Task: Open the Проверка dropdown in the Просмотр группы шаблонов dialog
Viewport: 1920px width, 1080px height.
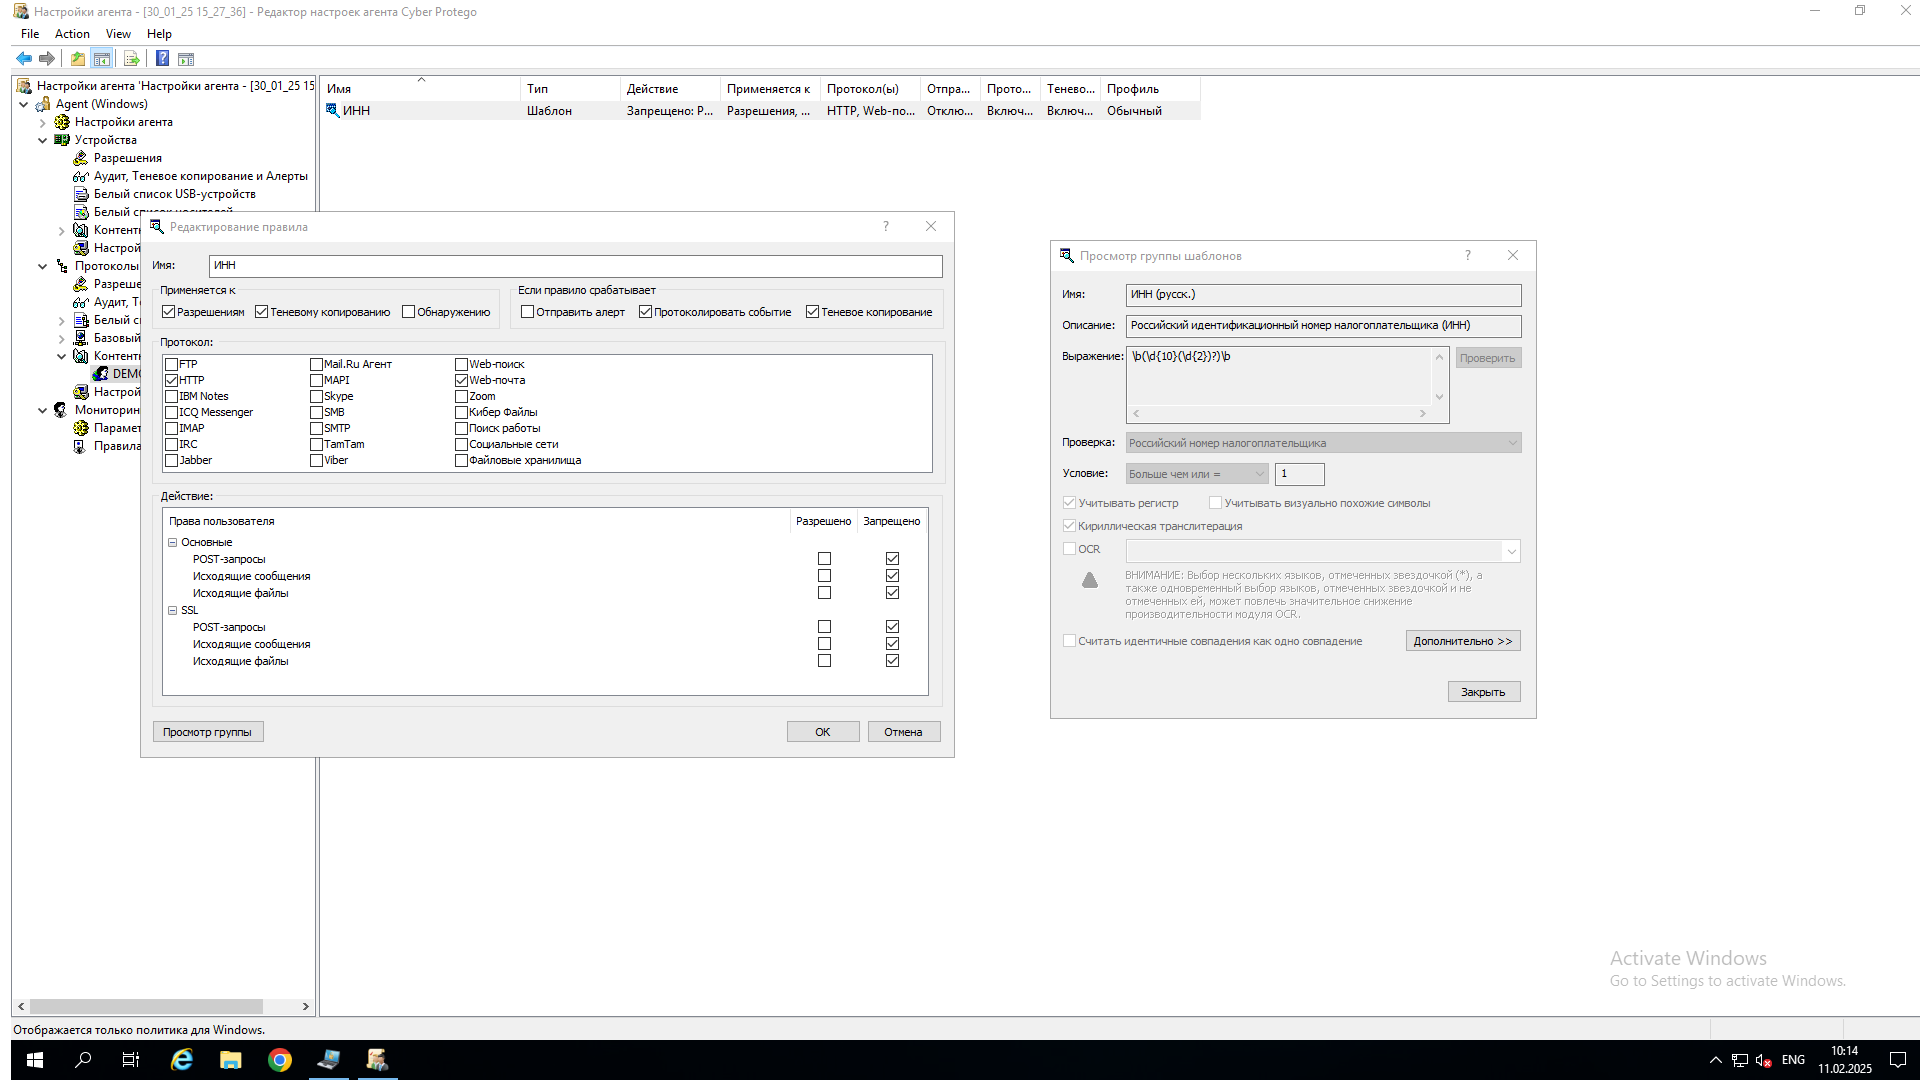Action: tap(1323, 443)
